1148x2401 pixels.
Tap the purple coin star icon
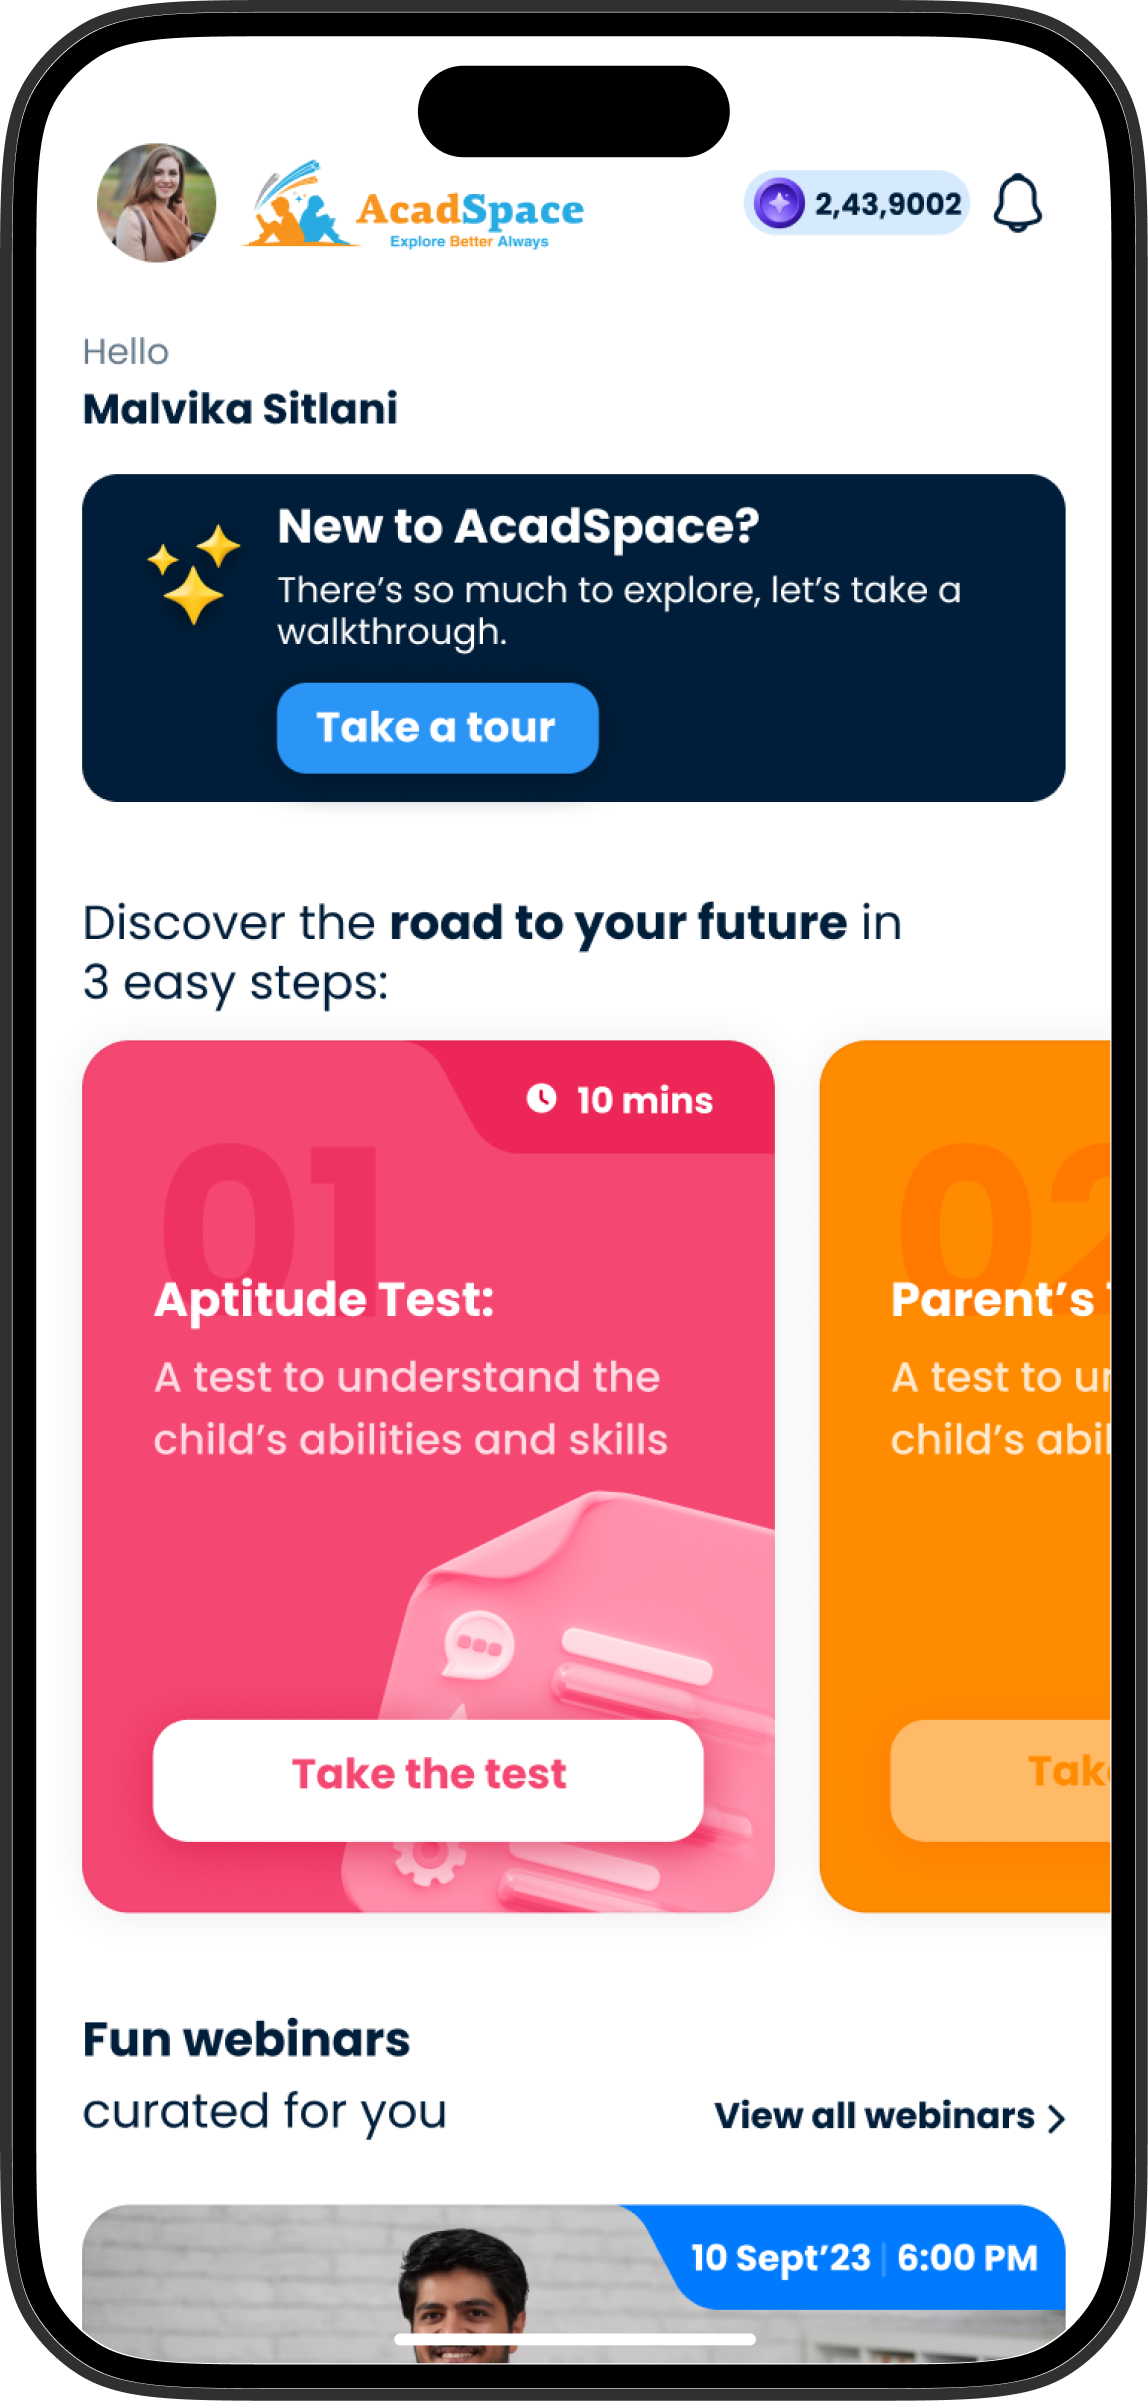pos(779,203)
